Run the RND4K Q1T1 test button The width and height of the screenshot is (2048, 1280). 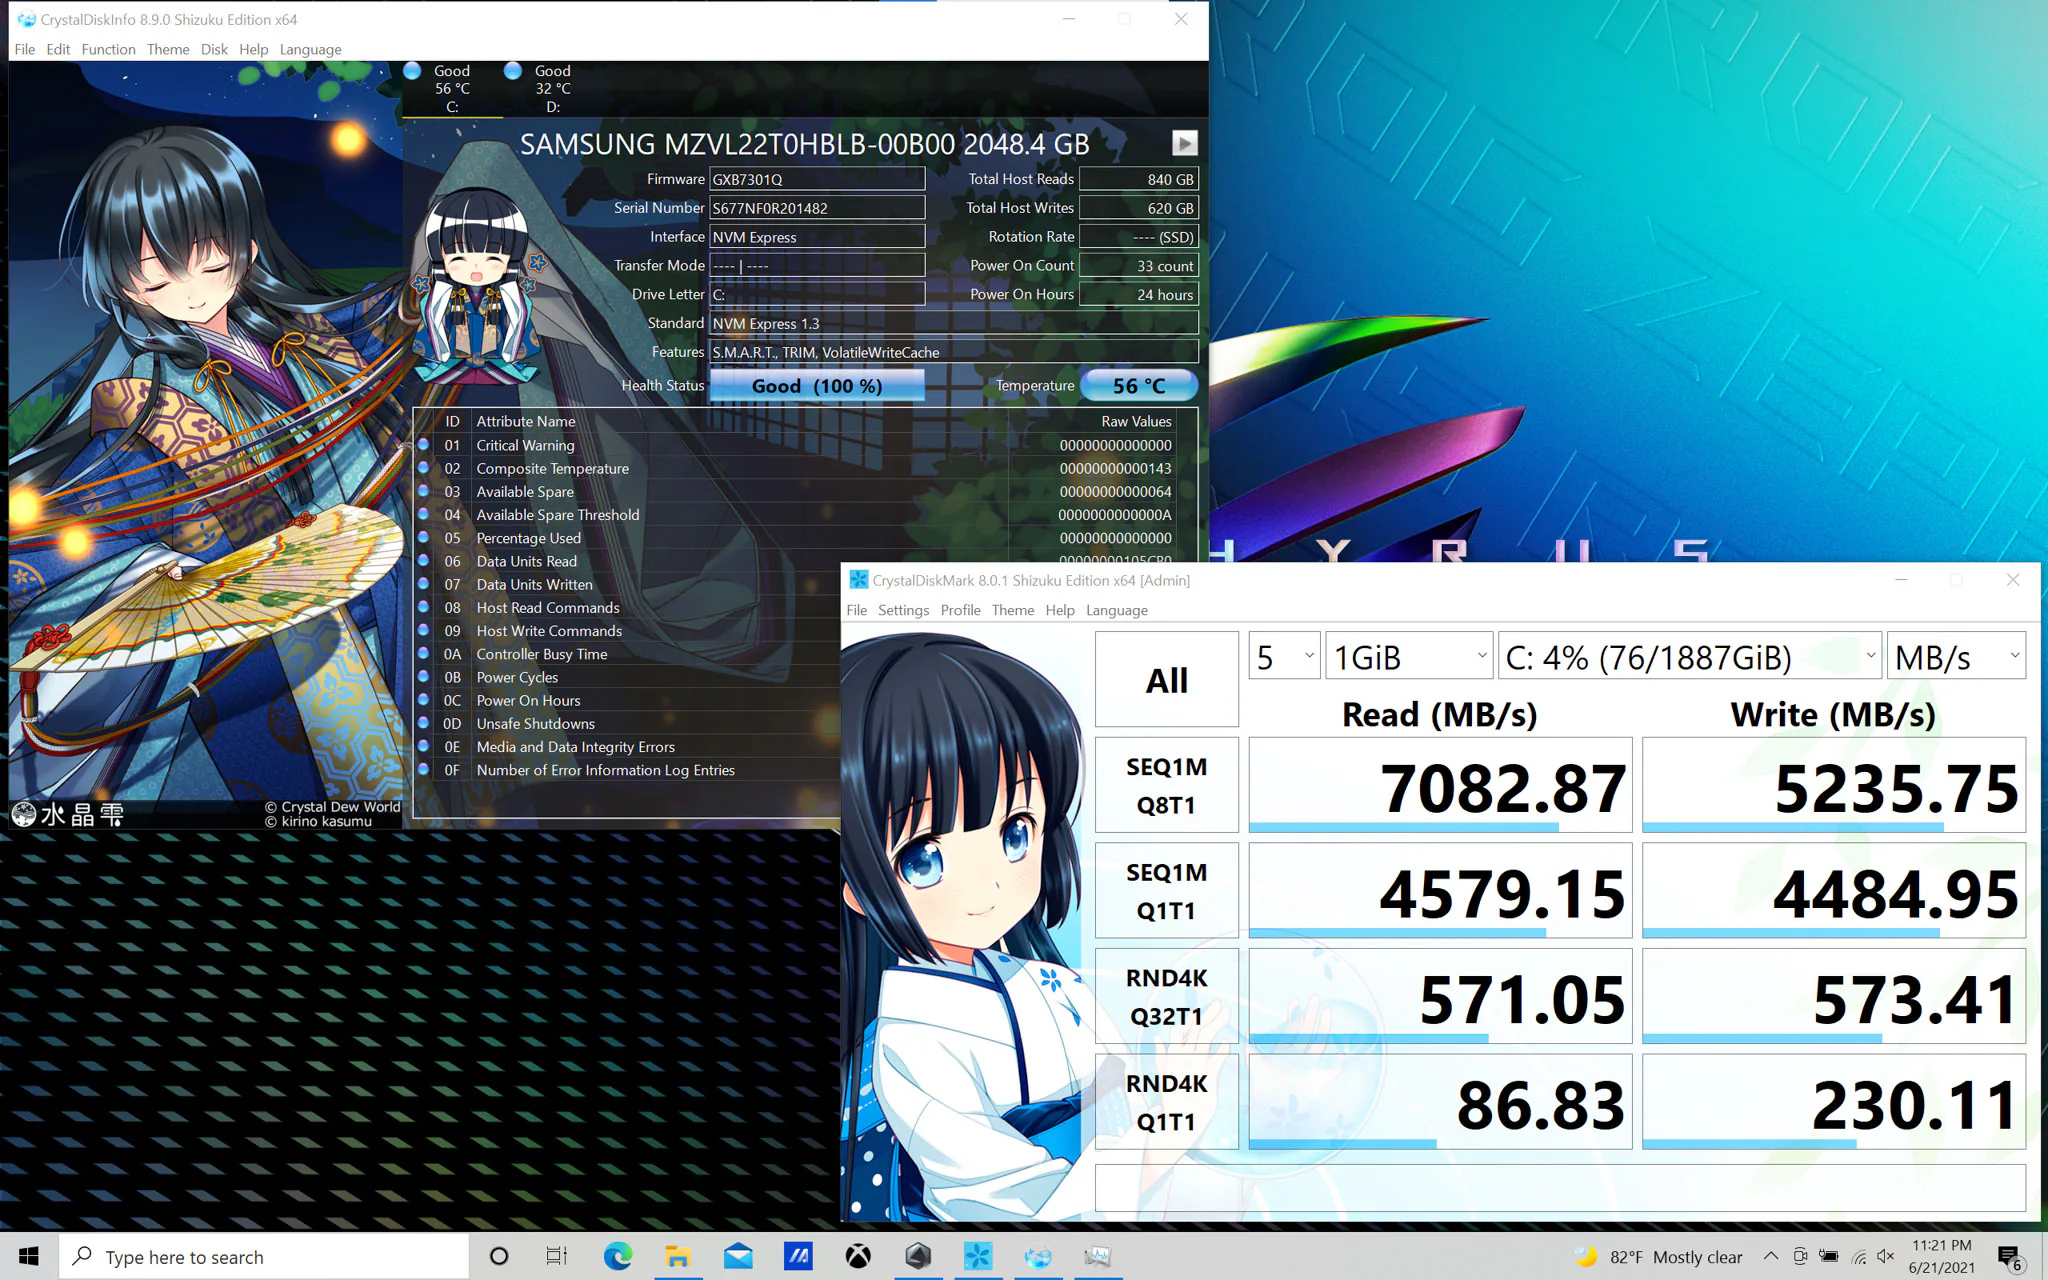tap(1167, 1102)
